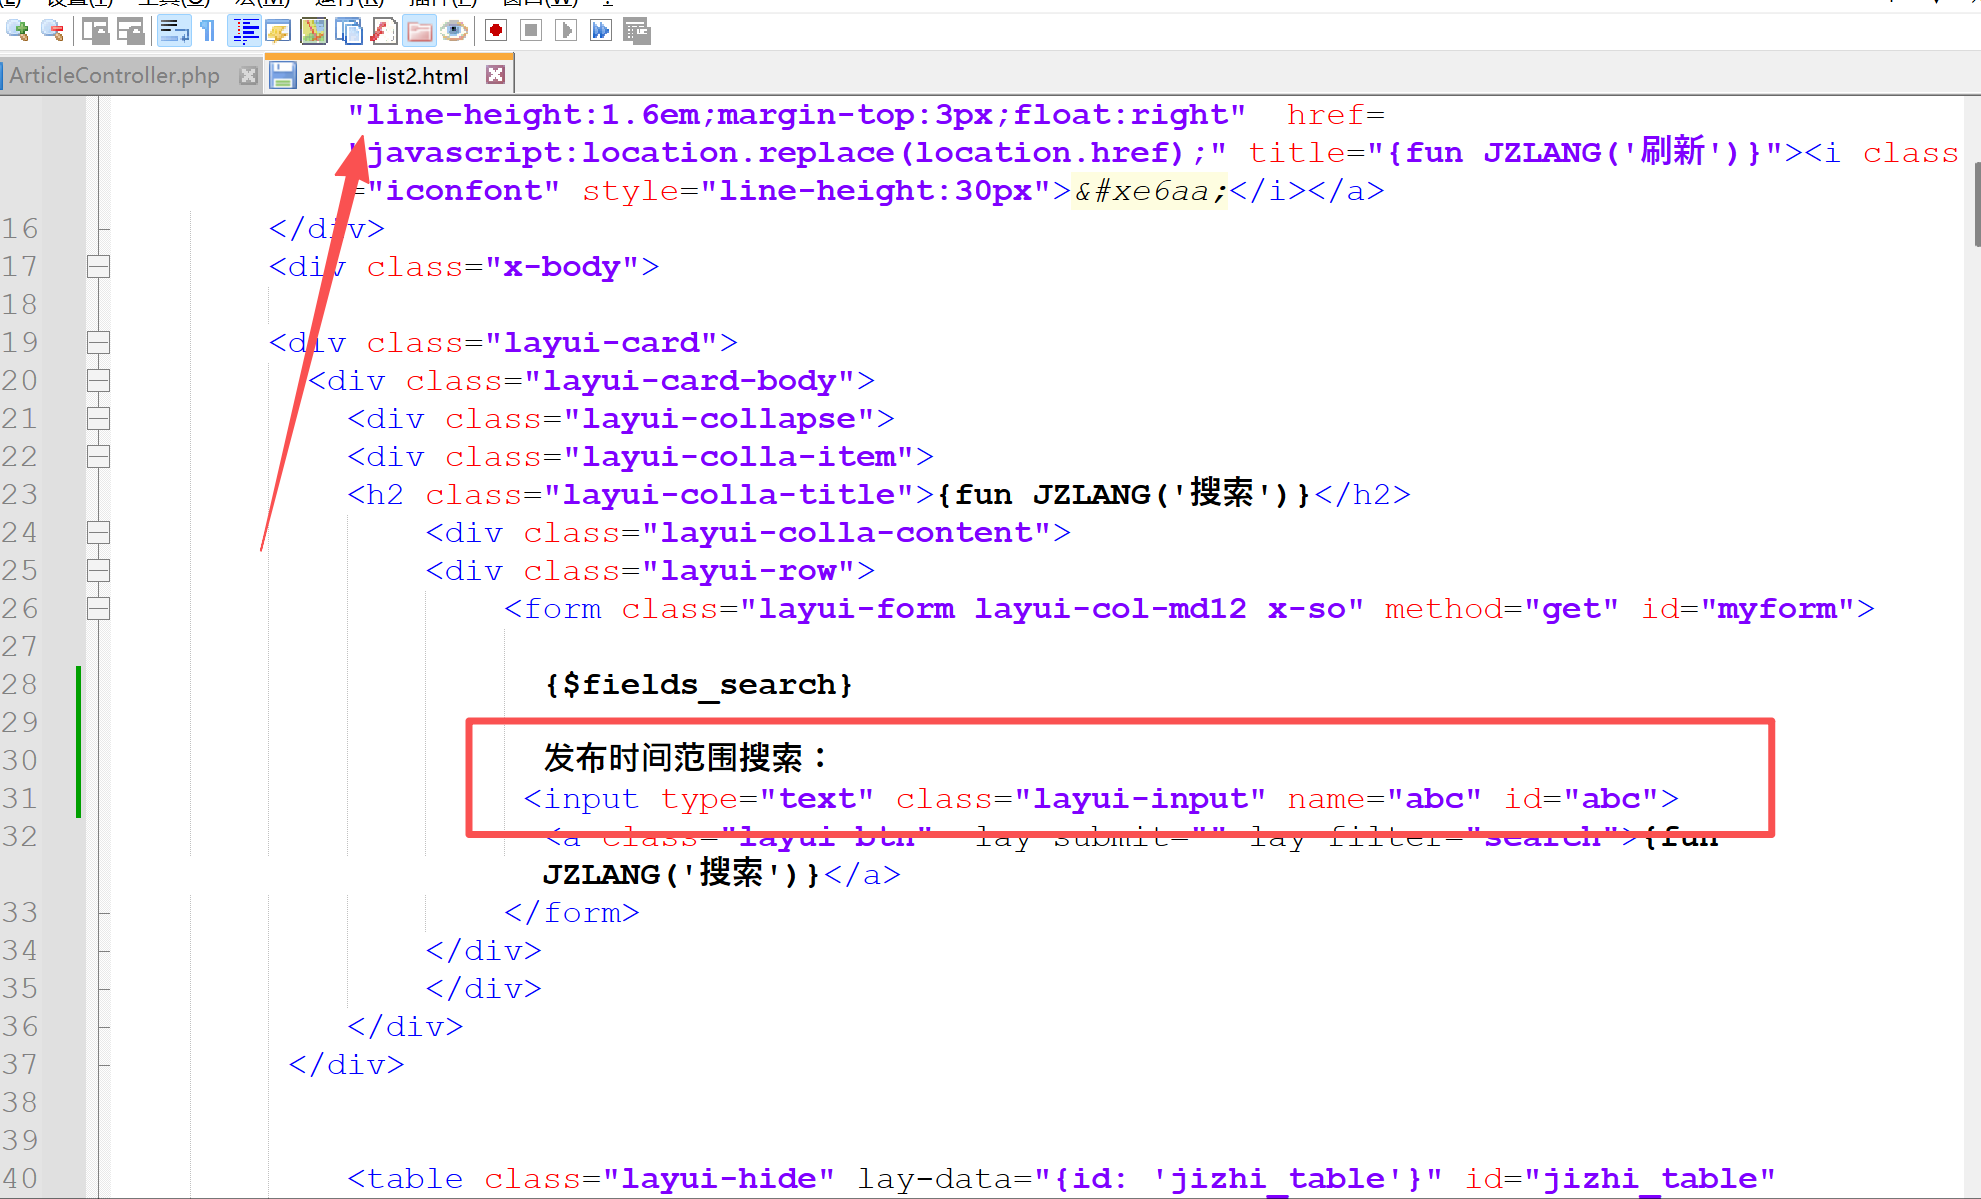Screen dimensions: 1981x1199
Task: Click run macro multiple times icon
Action: (600, 31)
